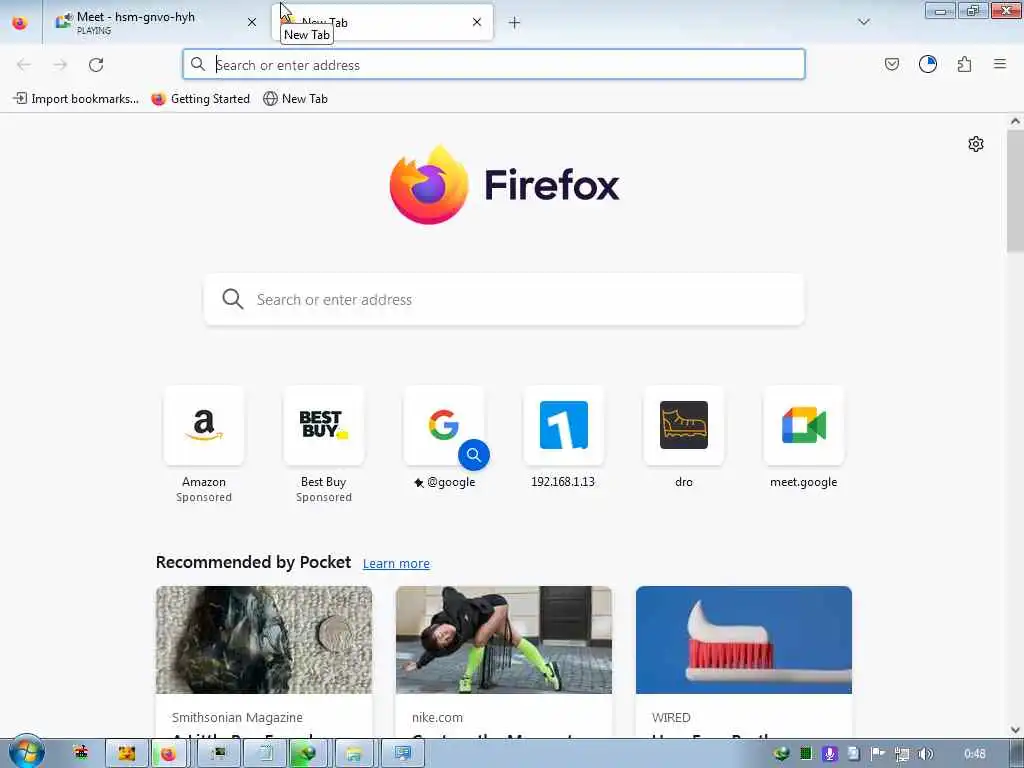Open the Extensions puzzle icon
The image size is (1024, 768).
coord(965,64)
